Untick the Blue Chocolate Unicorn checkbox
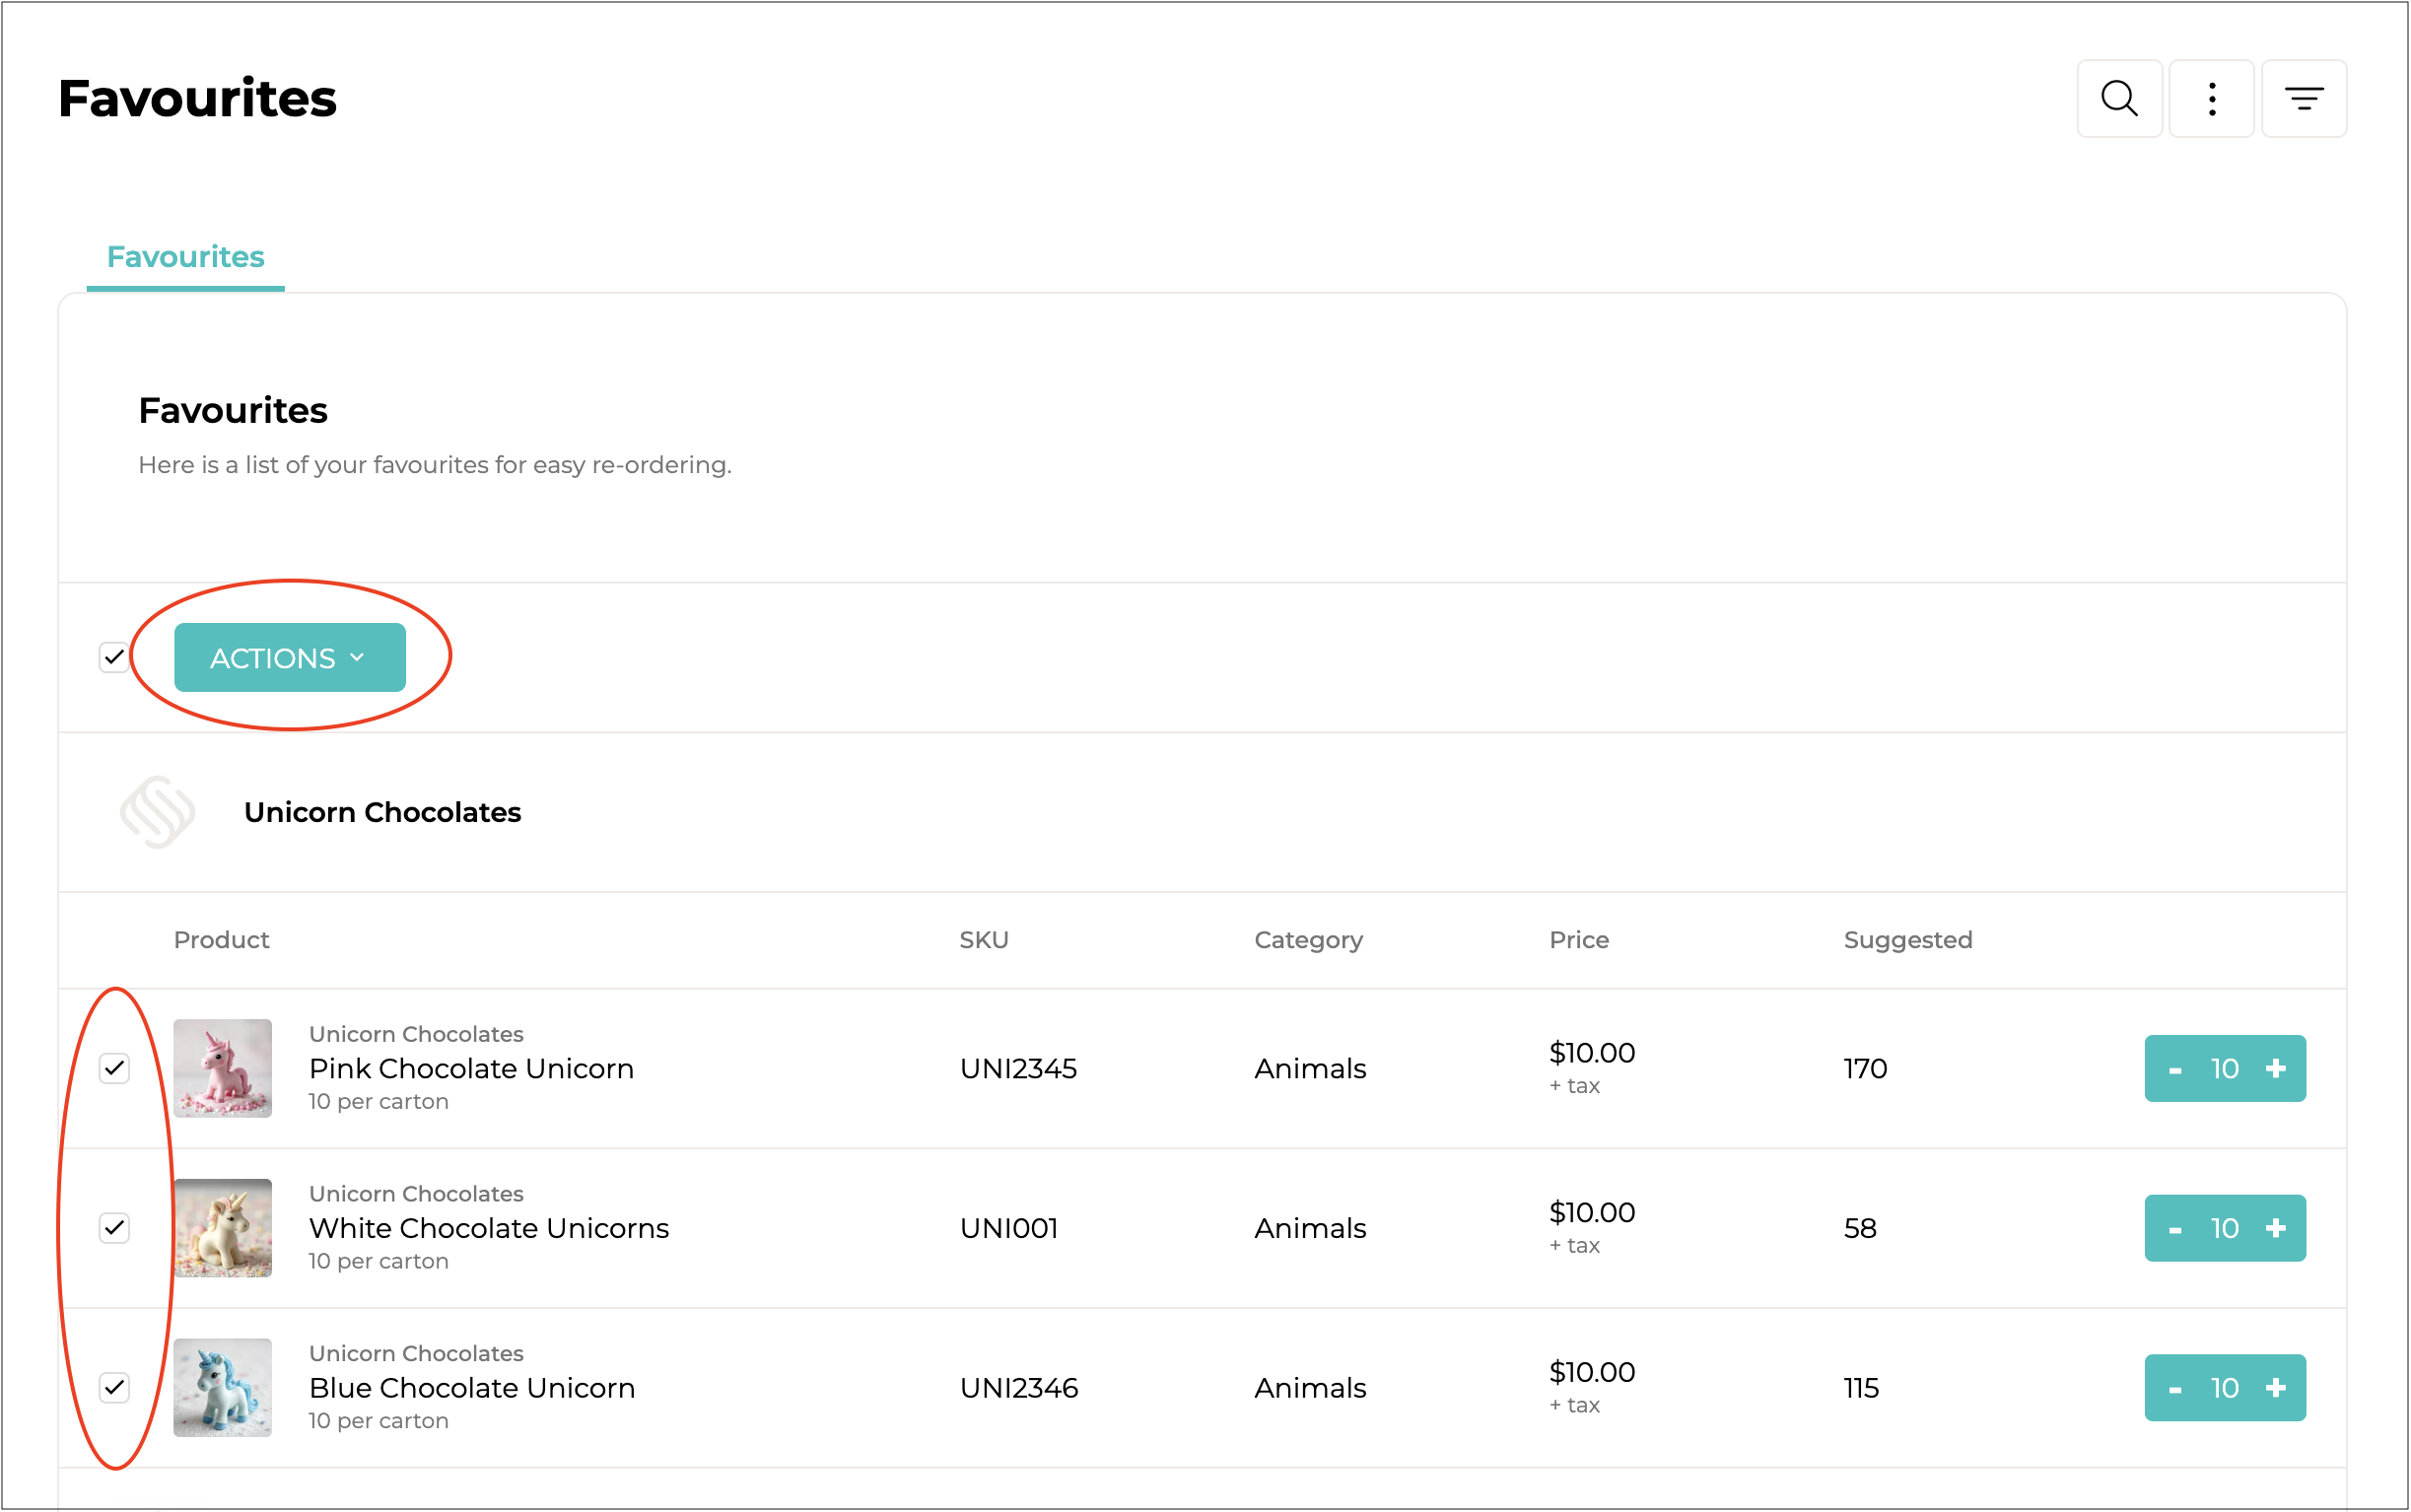The image size is (2411, 1512). pyautogui.click(x=114, y=1389)
